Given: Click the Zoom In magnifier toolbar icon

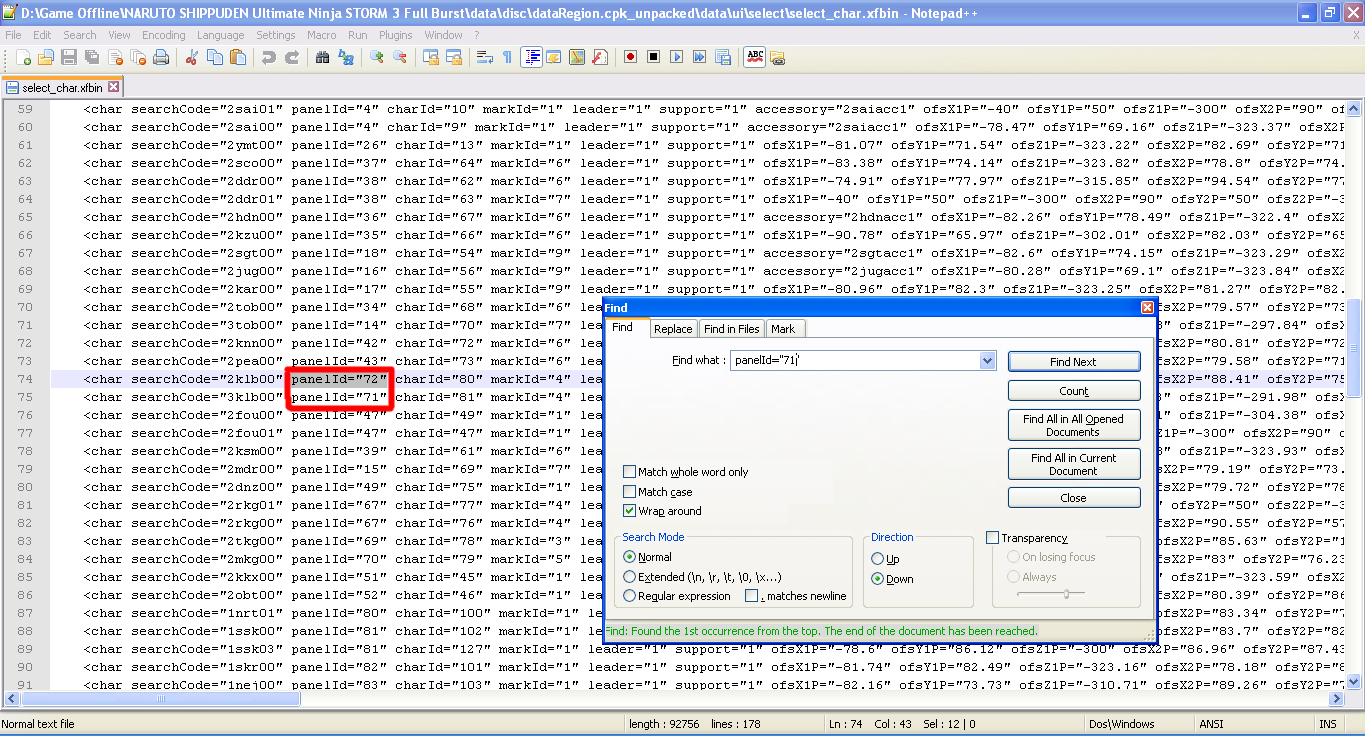Looking at the screenshot, I should coord(376,57).
